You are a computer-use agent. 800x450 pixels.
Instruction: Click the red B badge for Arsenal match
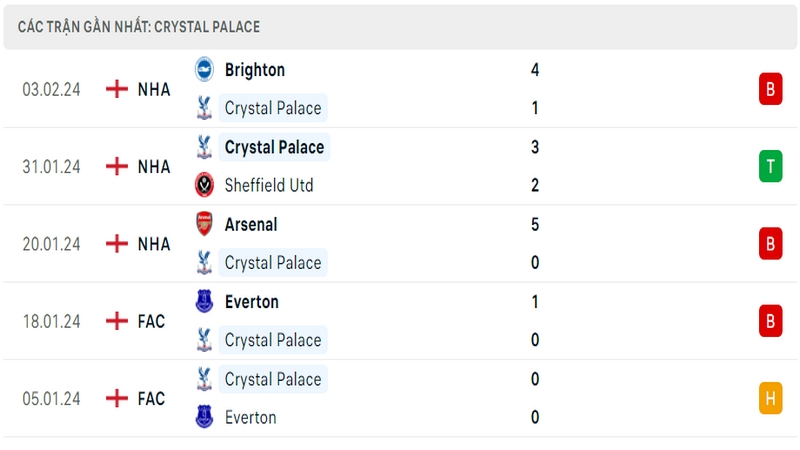tap(770, 243)
